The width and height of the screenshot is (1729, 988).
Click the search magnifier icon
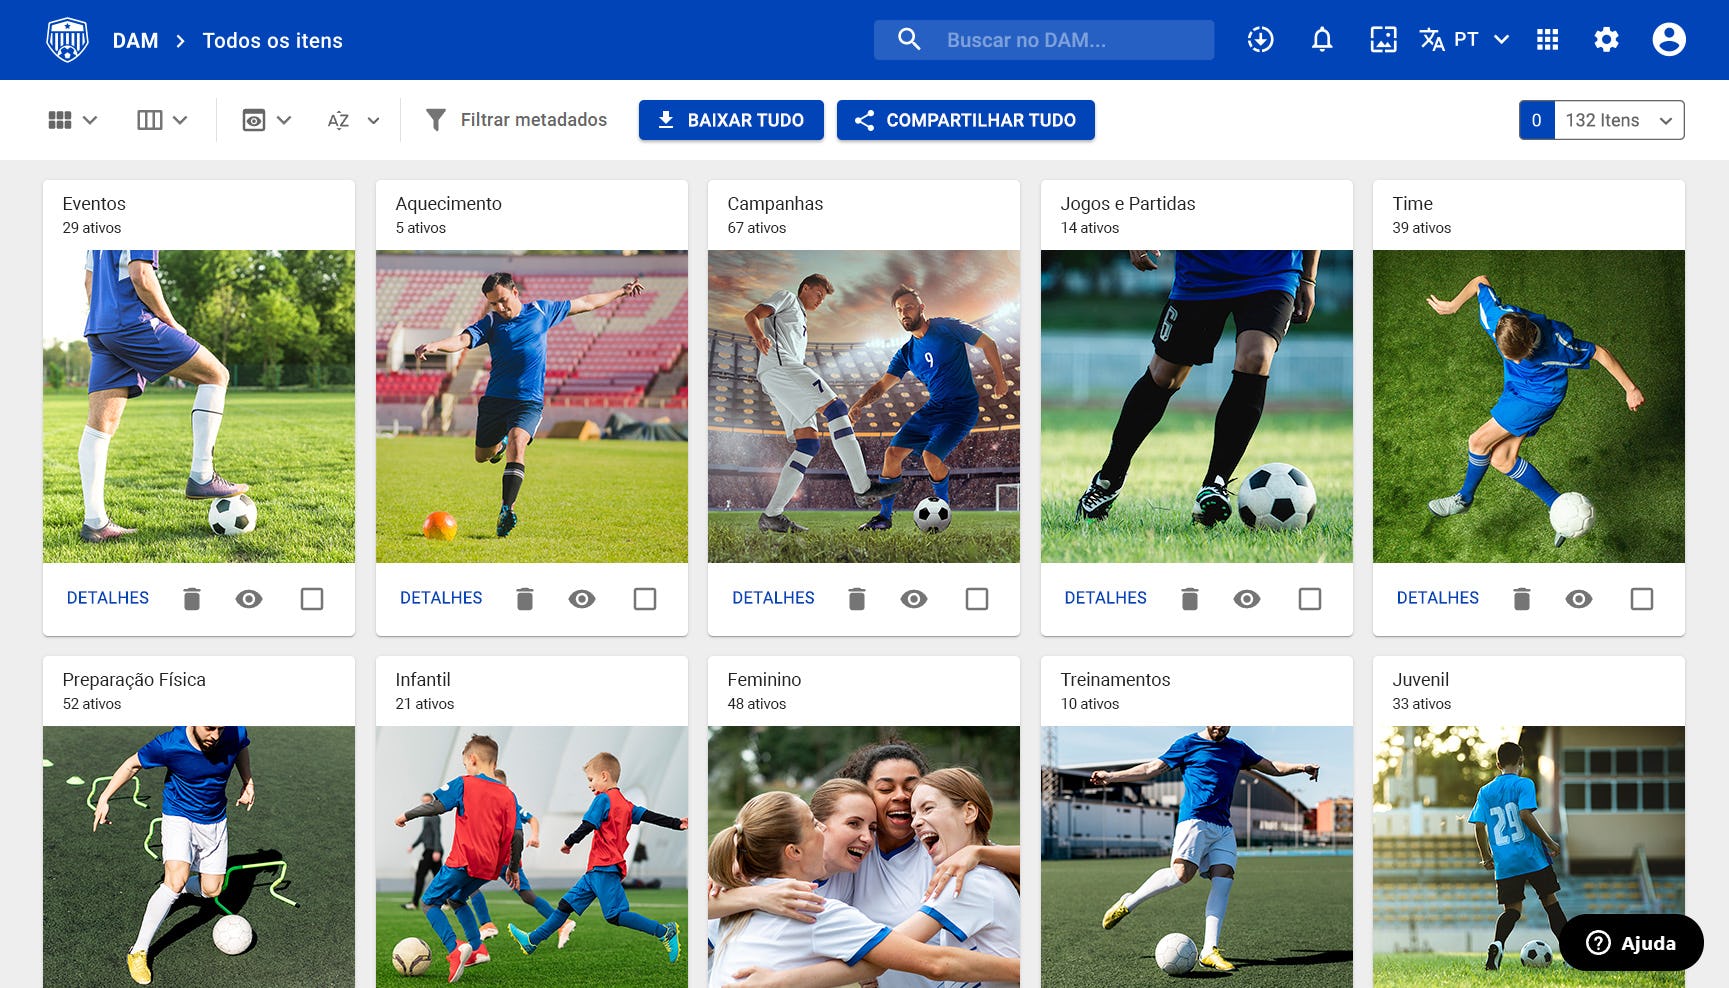click(x=908, y=40)
